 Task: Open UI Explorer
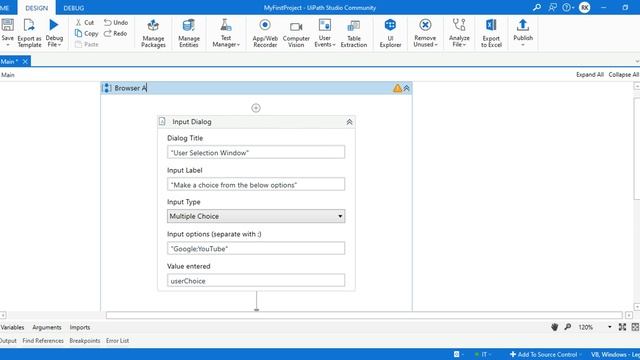pos(390,33)
